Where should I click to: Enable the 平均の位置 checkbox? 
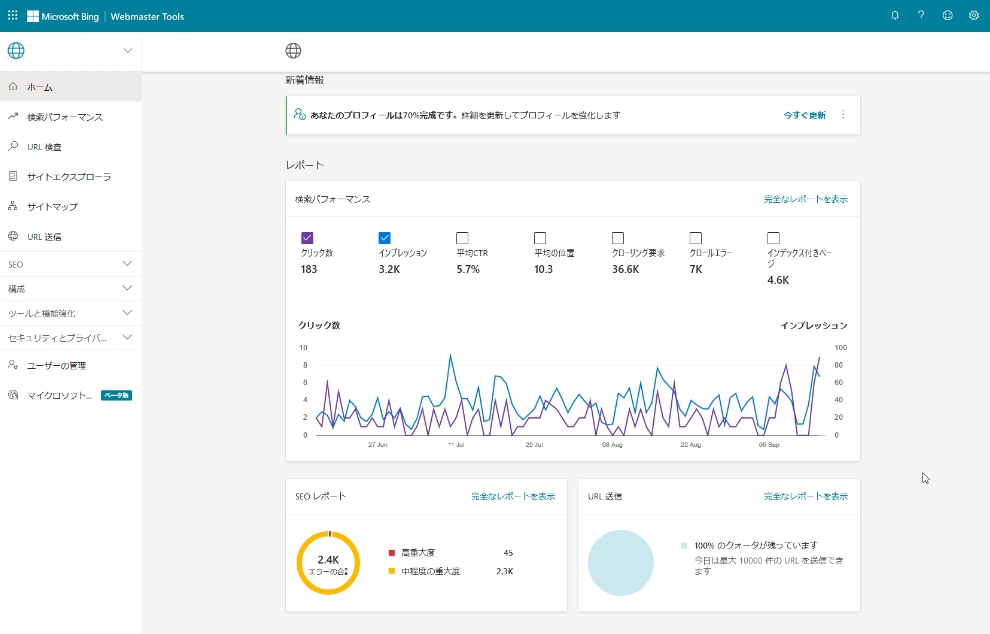click(x=540, y=237)
